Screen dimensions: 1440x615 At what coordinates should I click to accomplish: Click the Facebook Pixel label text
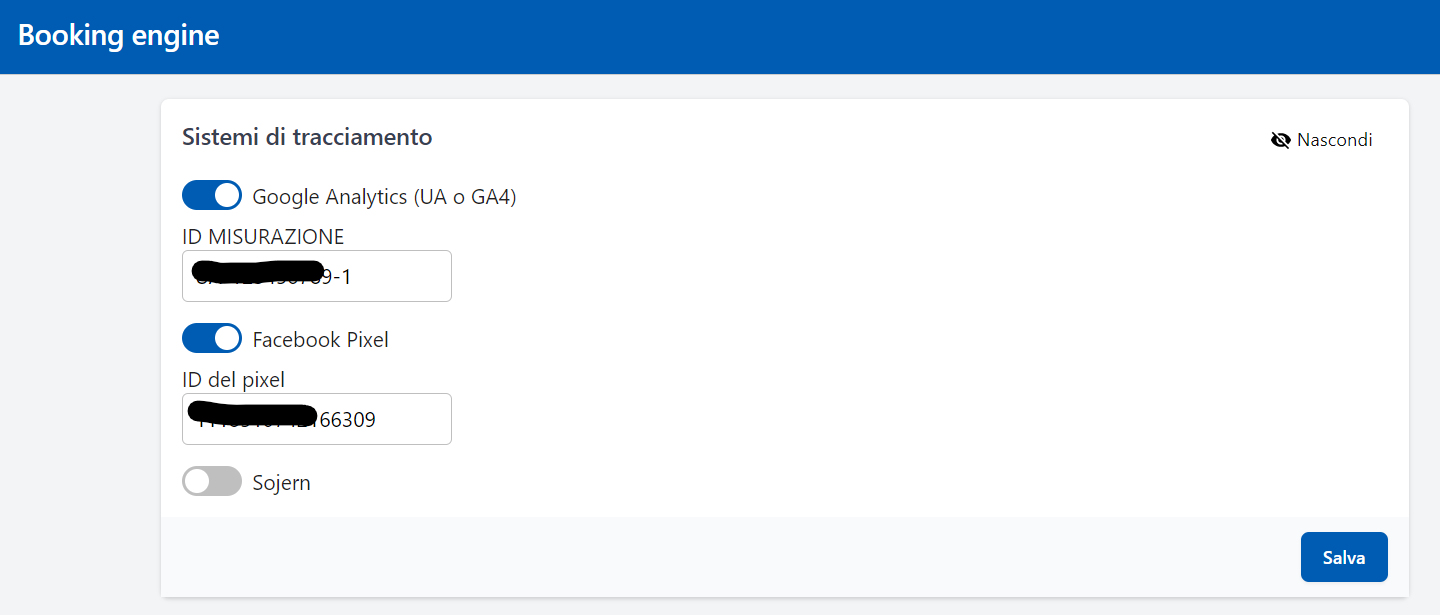coord(320,340)
